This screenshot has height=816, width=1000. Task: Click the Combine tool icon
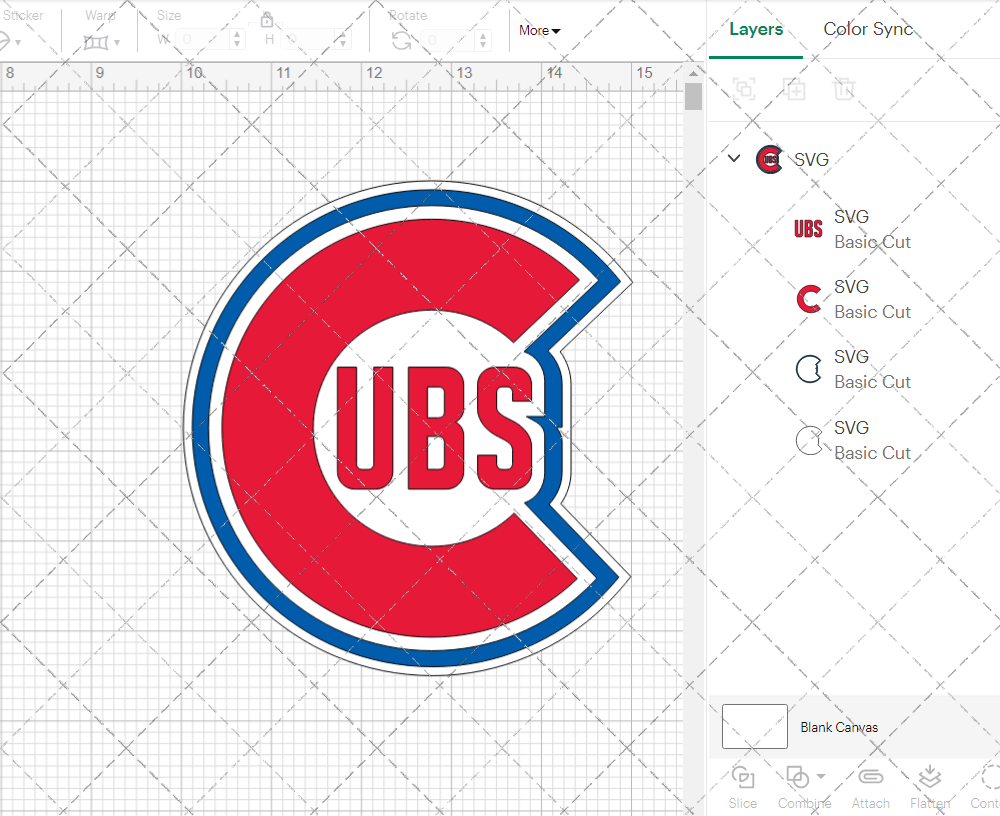(797, 777)
